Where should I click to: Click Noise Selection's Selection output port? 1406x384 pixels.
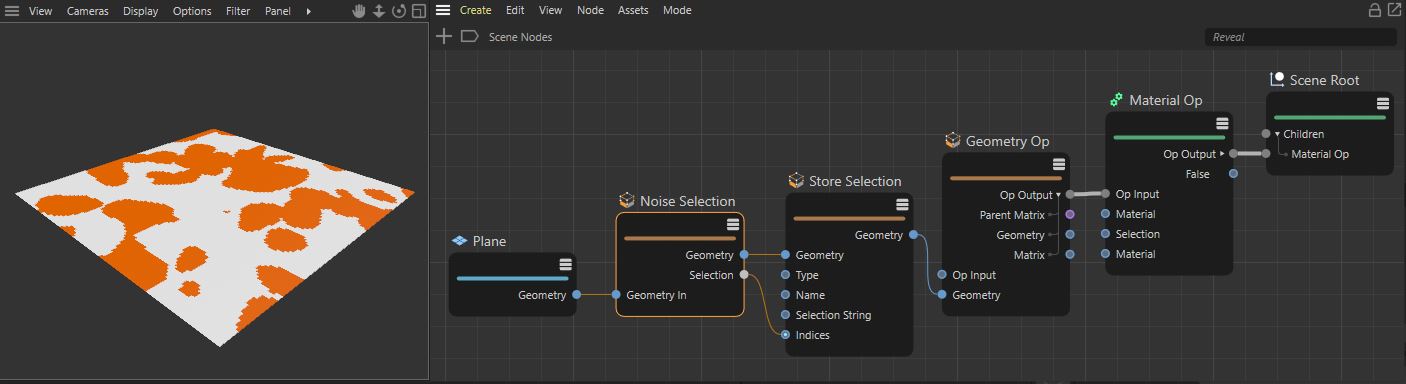pos(743,275)
